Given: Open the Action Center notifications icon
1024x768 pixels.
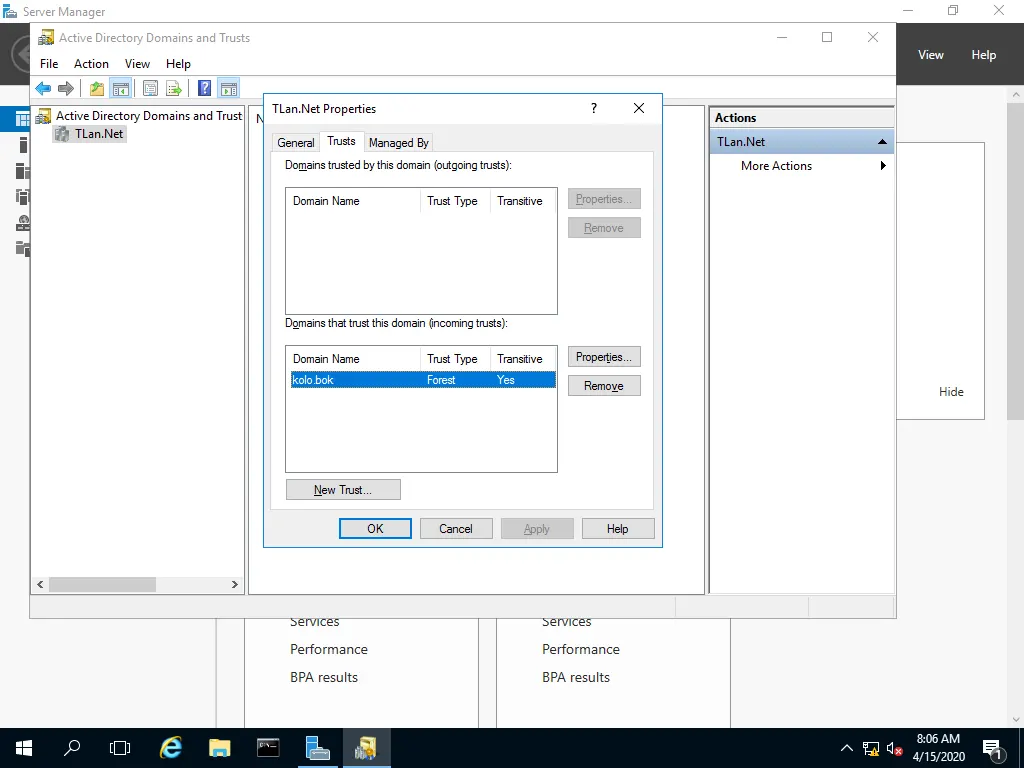Looking at the screenshot, I should click(993, 749).
